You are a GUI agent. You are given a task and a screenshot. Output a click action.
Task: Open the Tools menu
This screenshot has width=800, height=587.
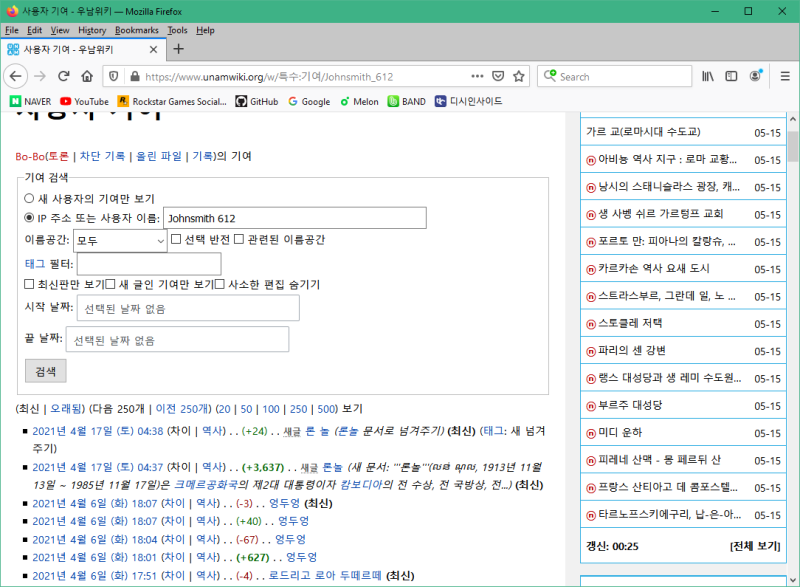pos(178,30)
